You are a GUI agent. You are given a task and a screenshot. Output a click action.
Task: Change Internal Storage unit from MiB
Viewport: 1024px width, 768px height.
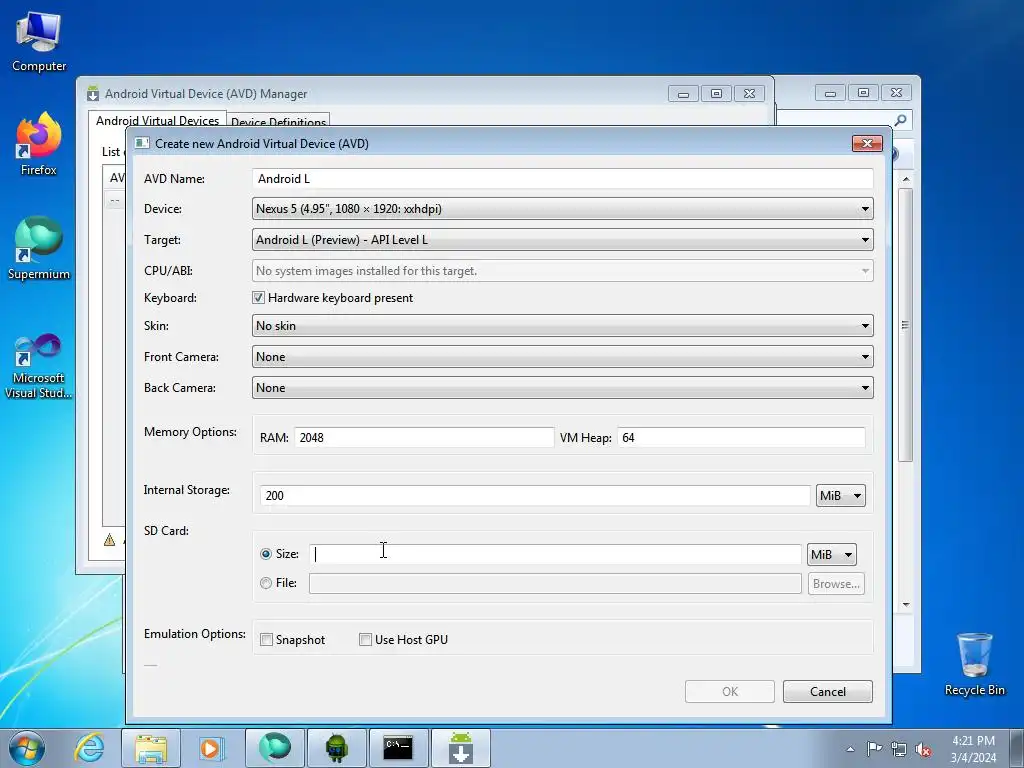[840, 496]
